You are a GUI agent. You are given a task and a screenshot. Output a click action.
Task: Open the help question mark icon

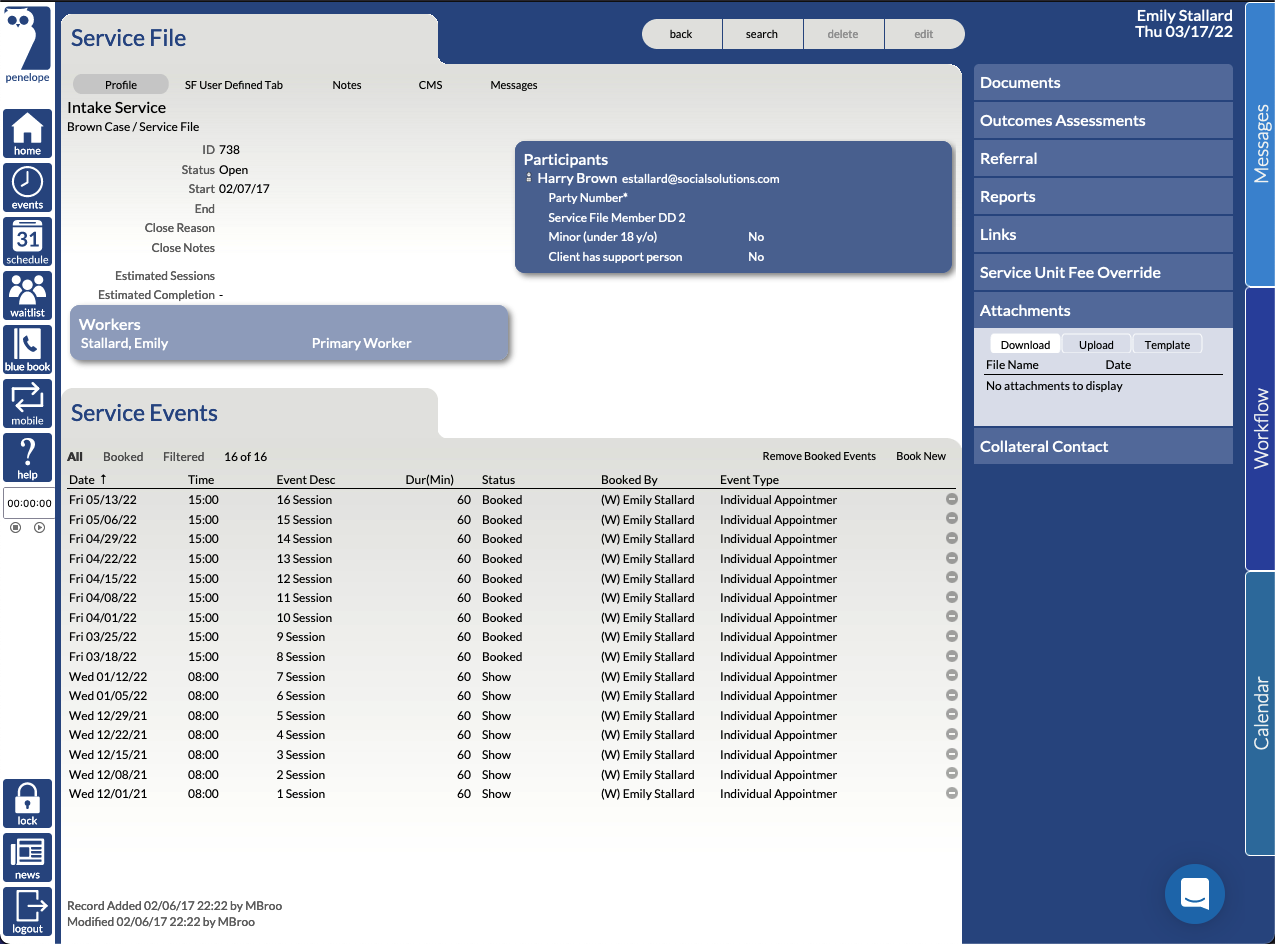tap(27, 458)
